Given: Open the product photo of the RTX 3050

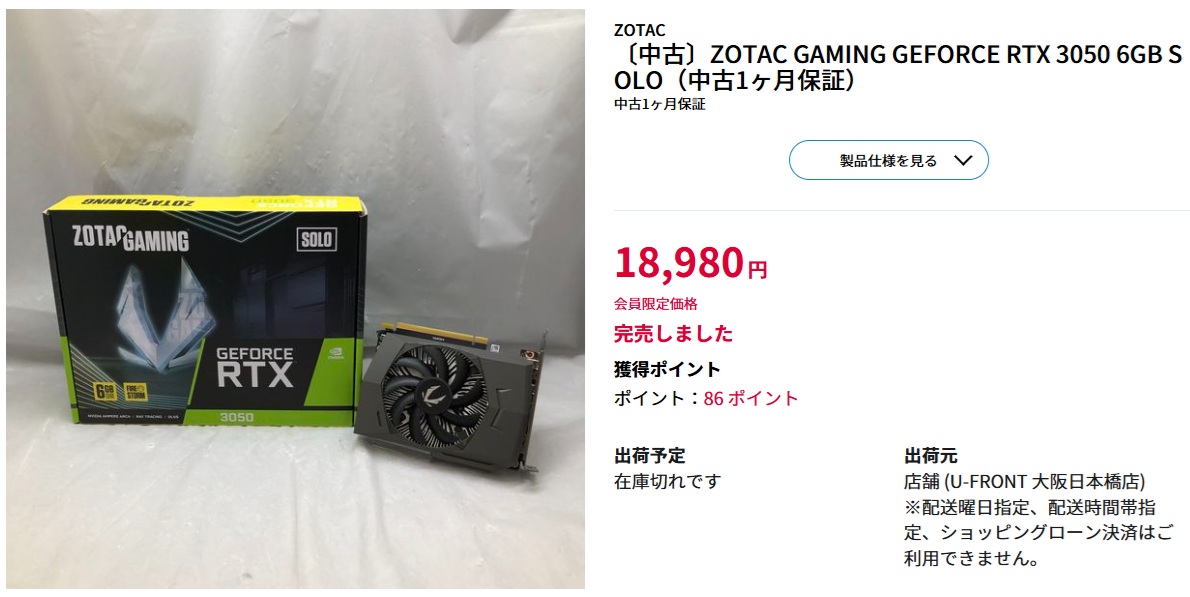Looking at the screenshot, I should tap(295, 299).
